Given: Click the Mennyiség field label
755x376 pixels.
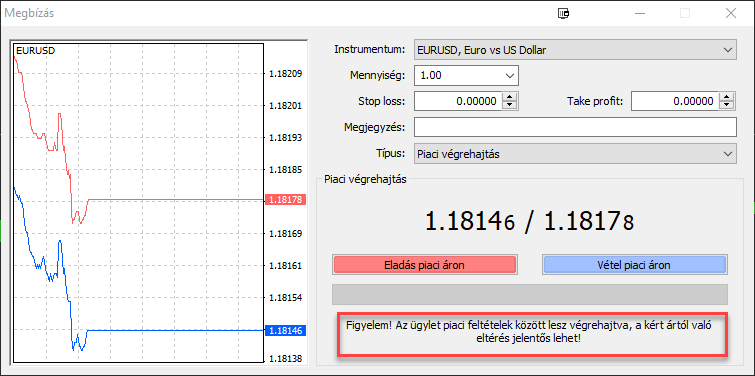Looking at the screenshot, I should (378, 76).
